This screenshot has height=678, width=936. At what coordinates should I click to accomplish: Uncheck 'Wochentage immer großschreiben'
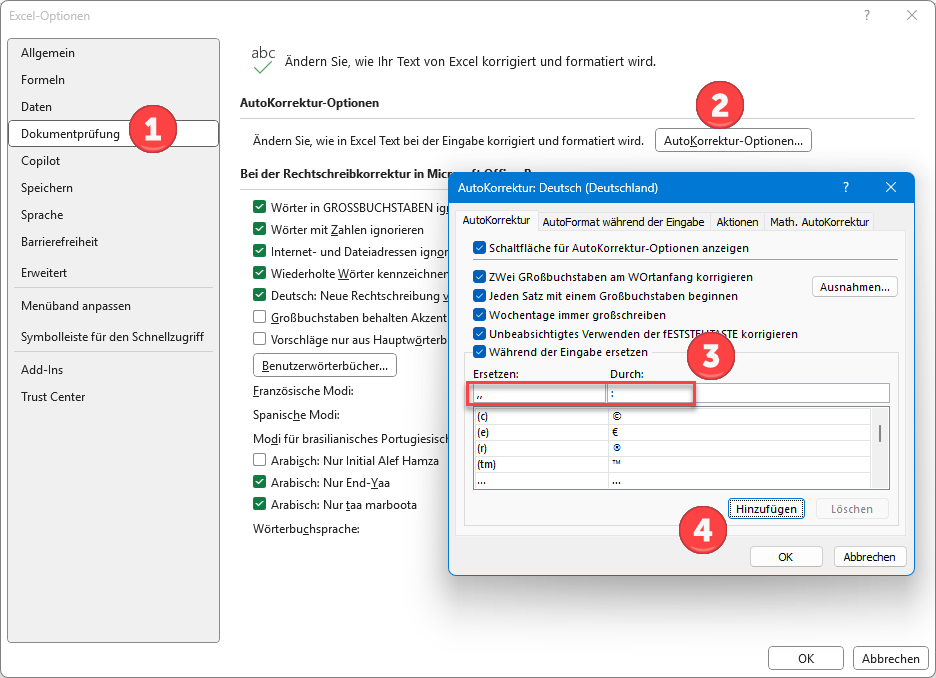[x=480, y=315]
